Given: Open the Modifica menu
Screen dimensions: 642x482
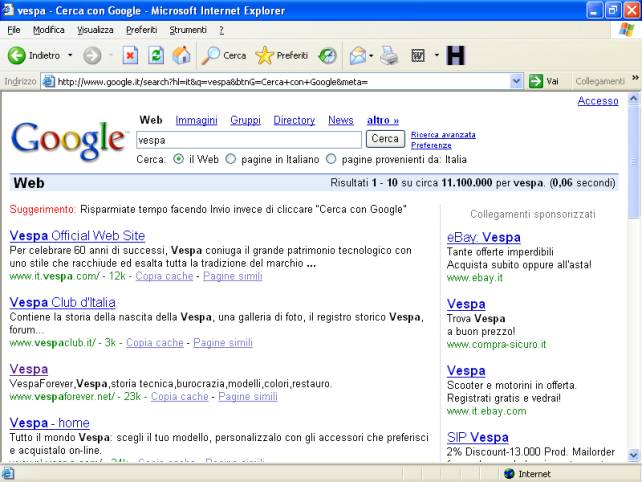Looking at the screenshot, I should (x=49, y=30).
